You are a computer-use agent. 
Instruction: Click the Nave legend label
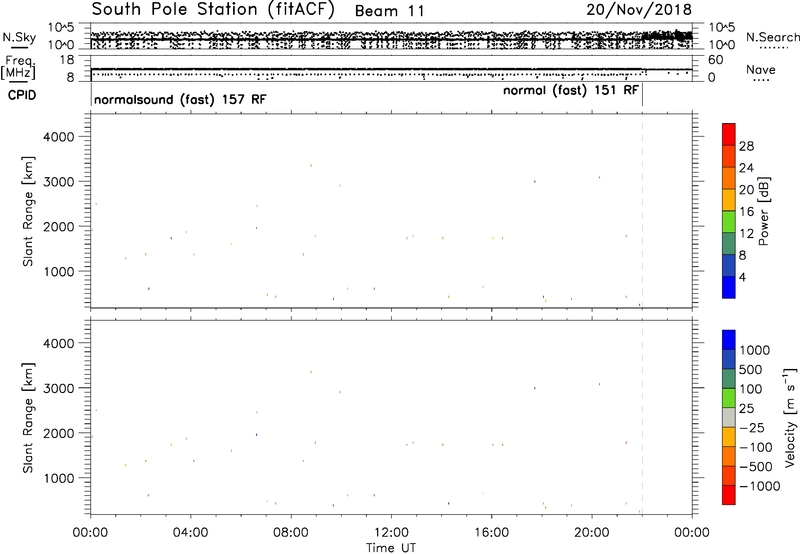pyautogui.click(x=761, y=69)
